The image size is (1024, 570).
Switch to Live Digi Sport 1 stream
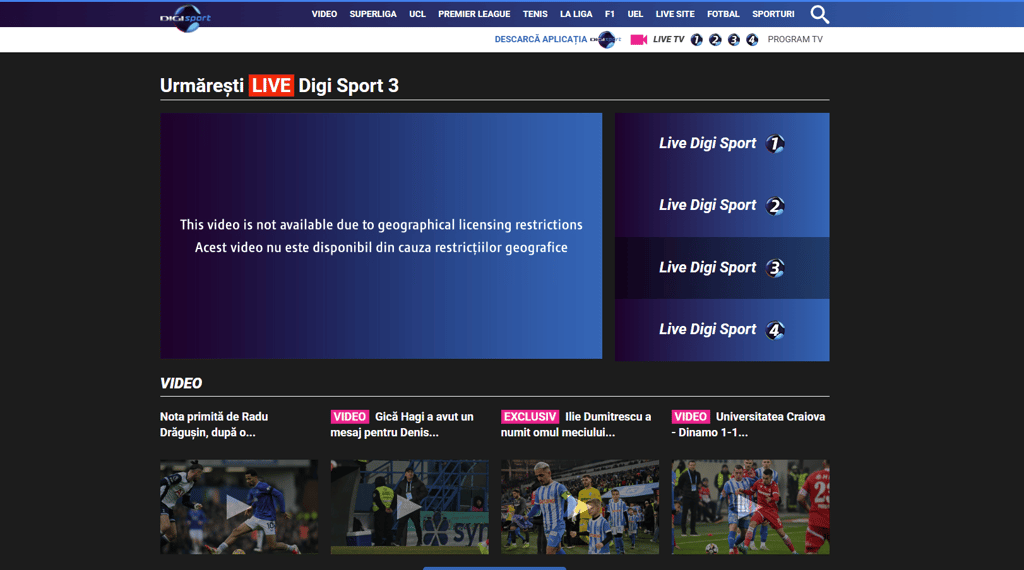point(722,144)
